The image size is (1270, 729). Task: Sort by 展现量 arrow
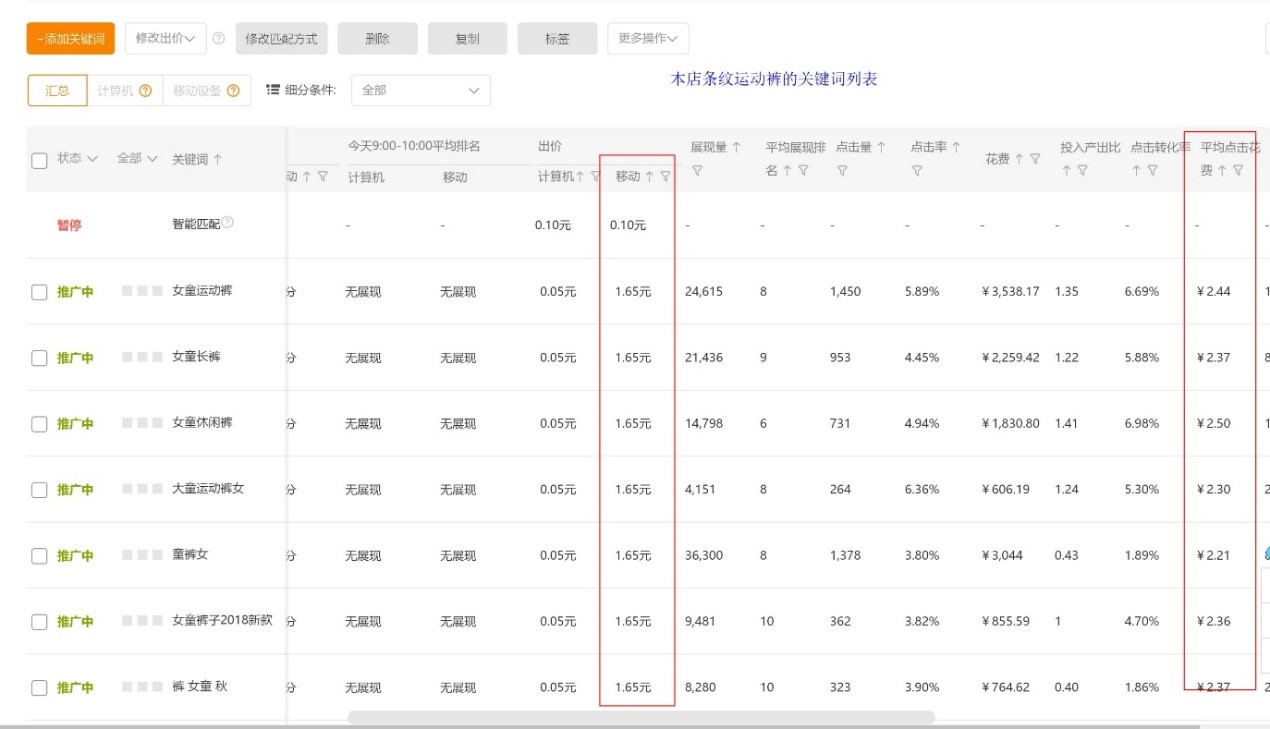pos(737,147)
